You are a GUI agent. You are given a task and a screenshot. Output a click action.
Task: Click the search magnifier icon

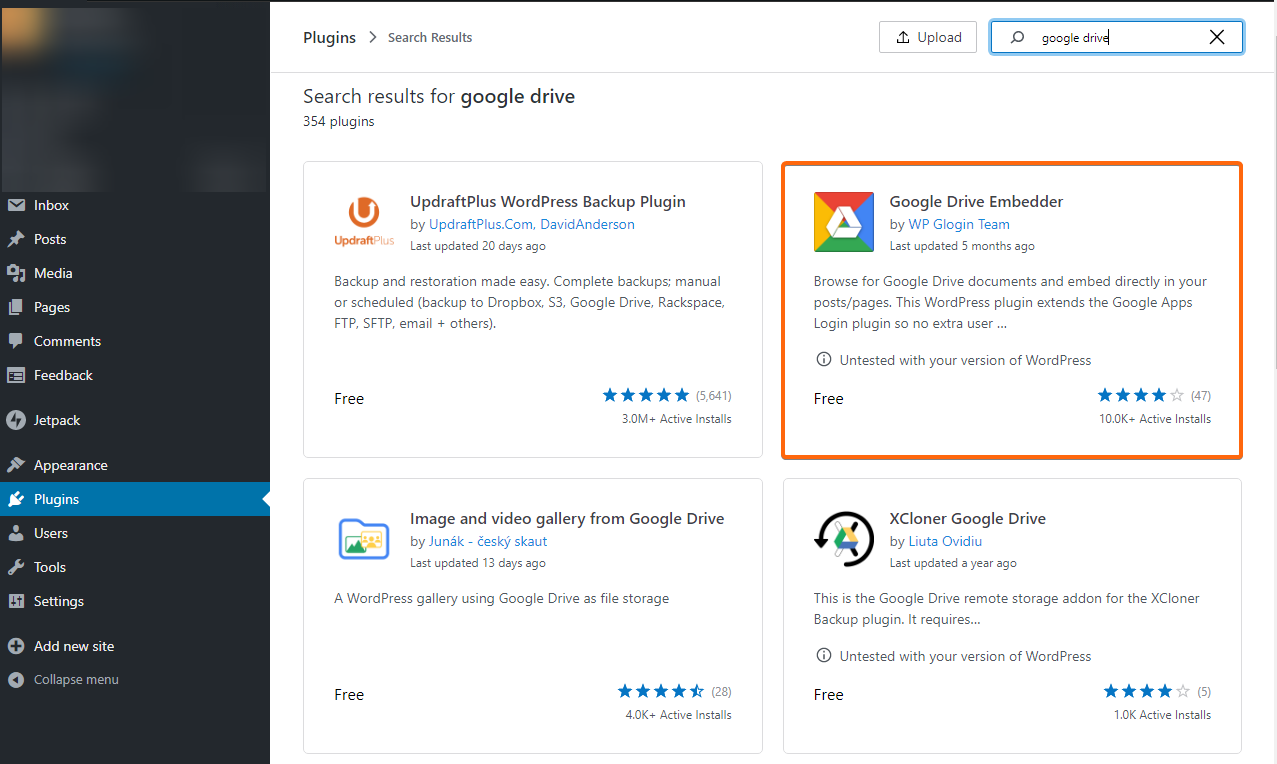click(1017, 37)
